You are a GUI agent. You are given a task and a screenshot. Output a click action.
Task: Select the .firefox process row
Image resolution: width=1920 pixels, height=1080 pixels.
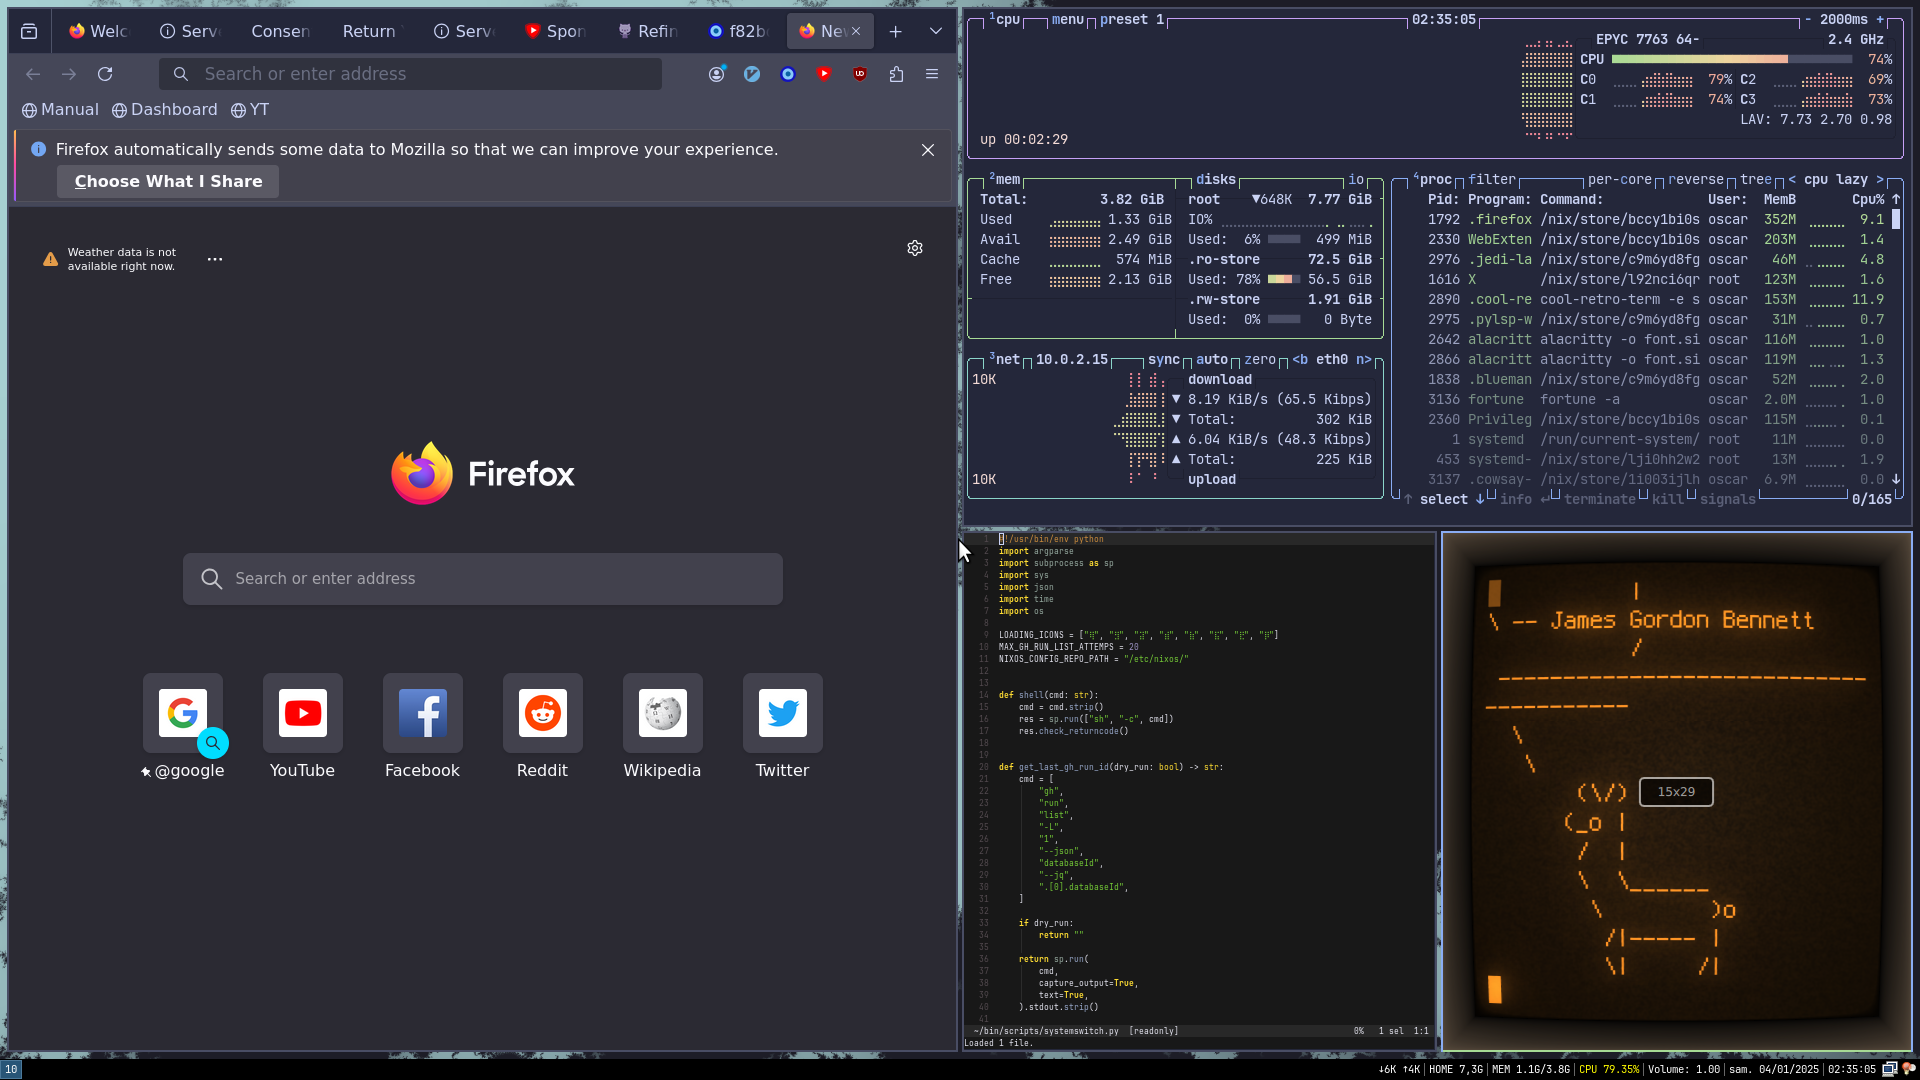click(x=1655, y=220)
